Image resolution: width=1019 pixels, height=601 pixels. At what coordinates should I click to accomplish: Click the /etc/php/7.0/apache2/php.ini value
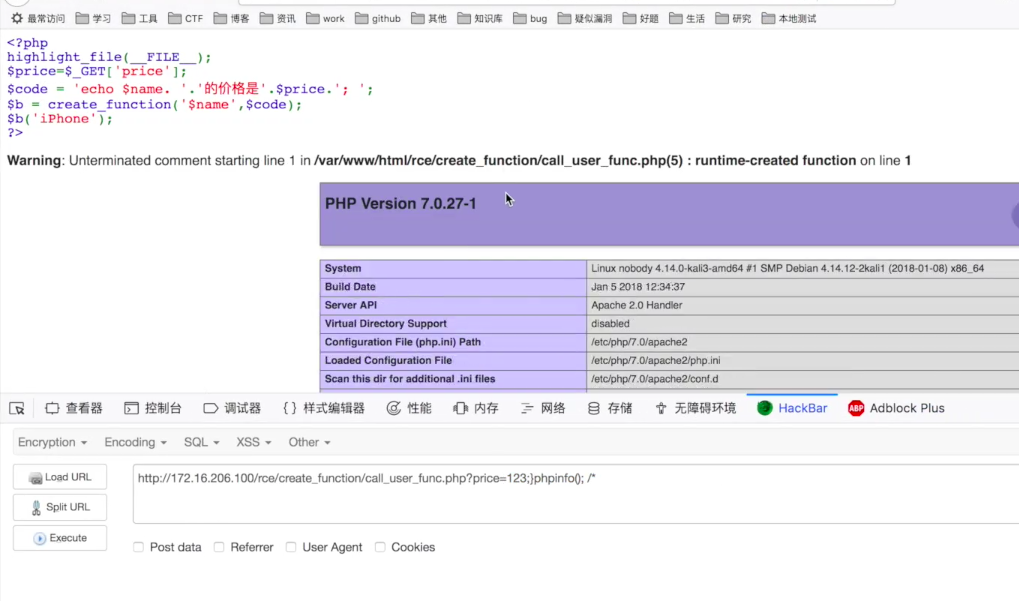click(x=656, y=360)
